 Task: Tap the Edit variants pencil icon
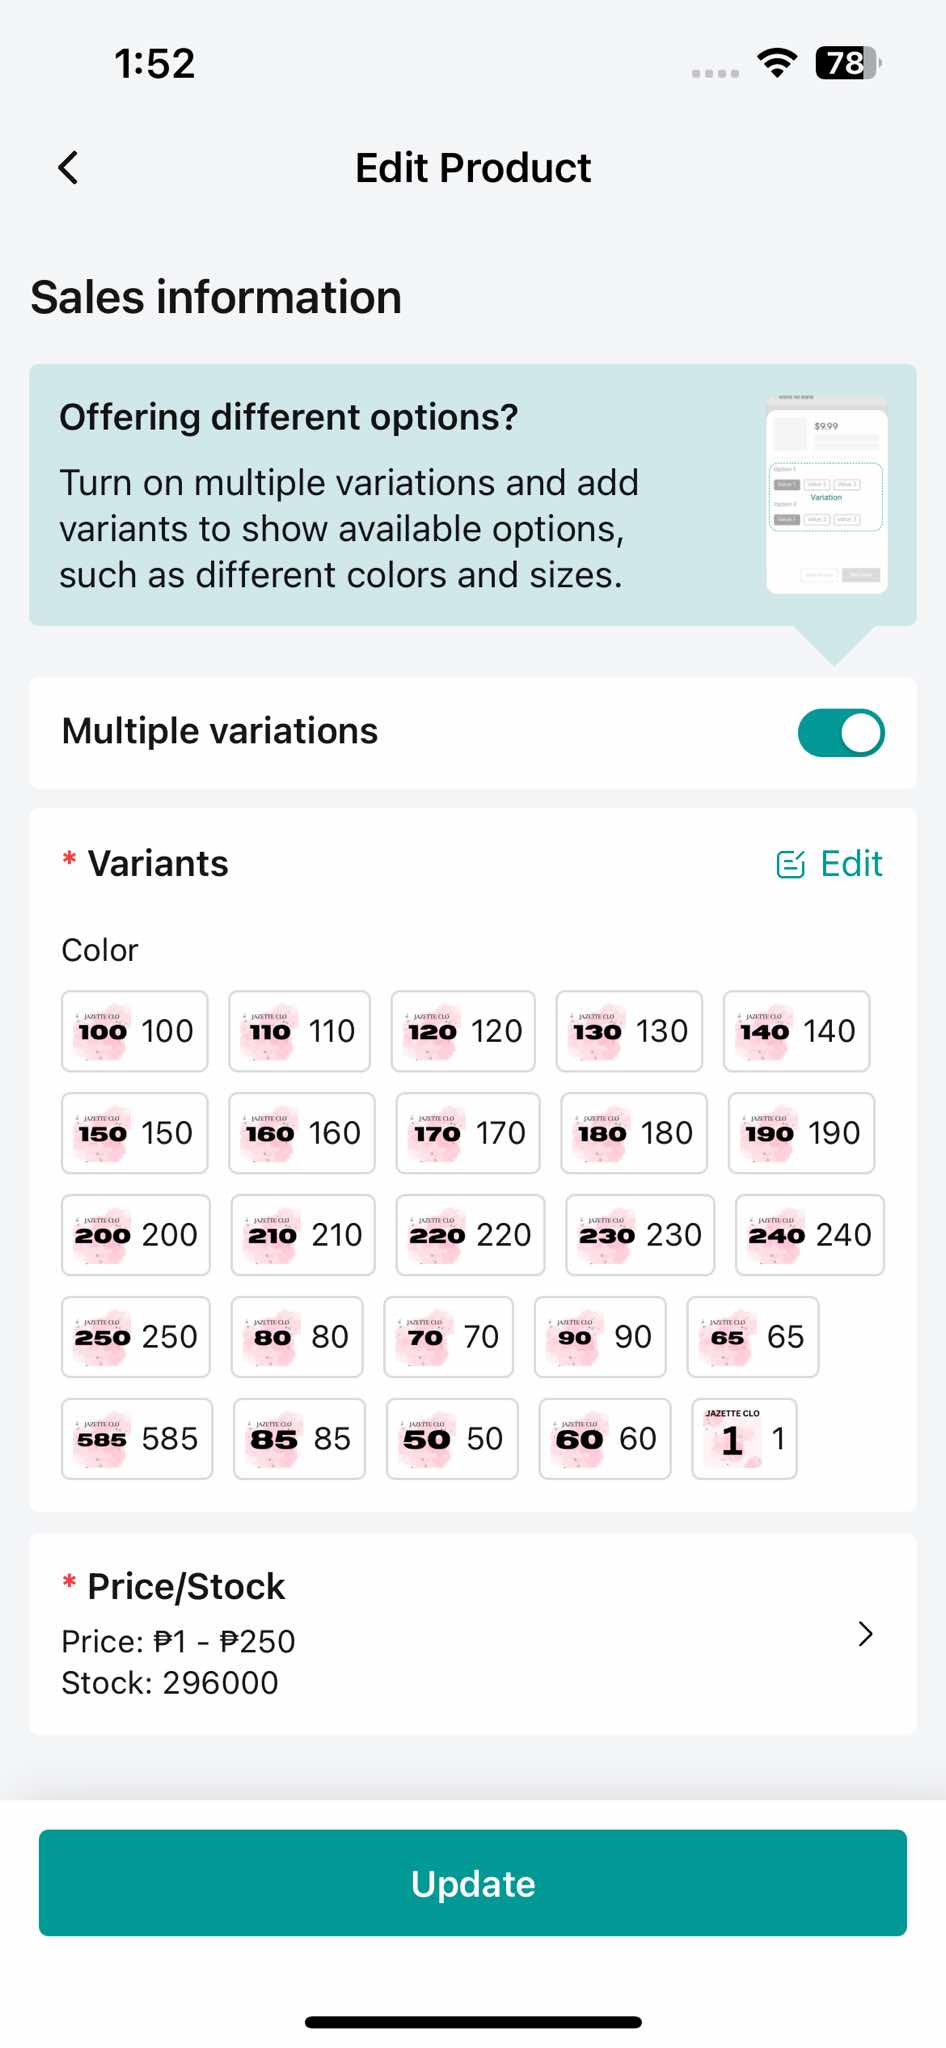click(790, 864)
